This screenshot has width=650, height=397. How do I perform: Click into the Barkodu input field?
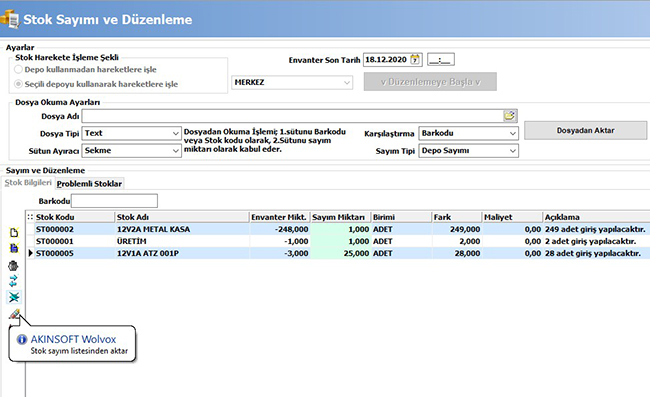tap(114, 201)
